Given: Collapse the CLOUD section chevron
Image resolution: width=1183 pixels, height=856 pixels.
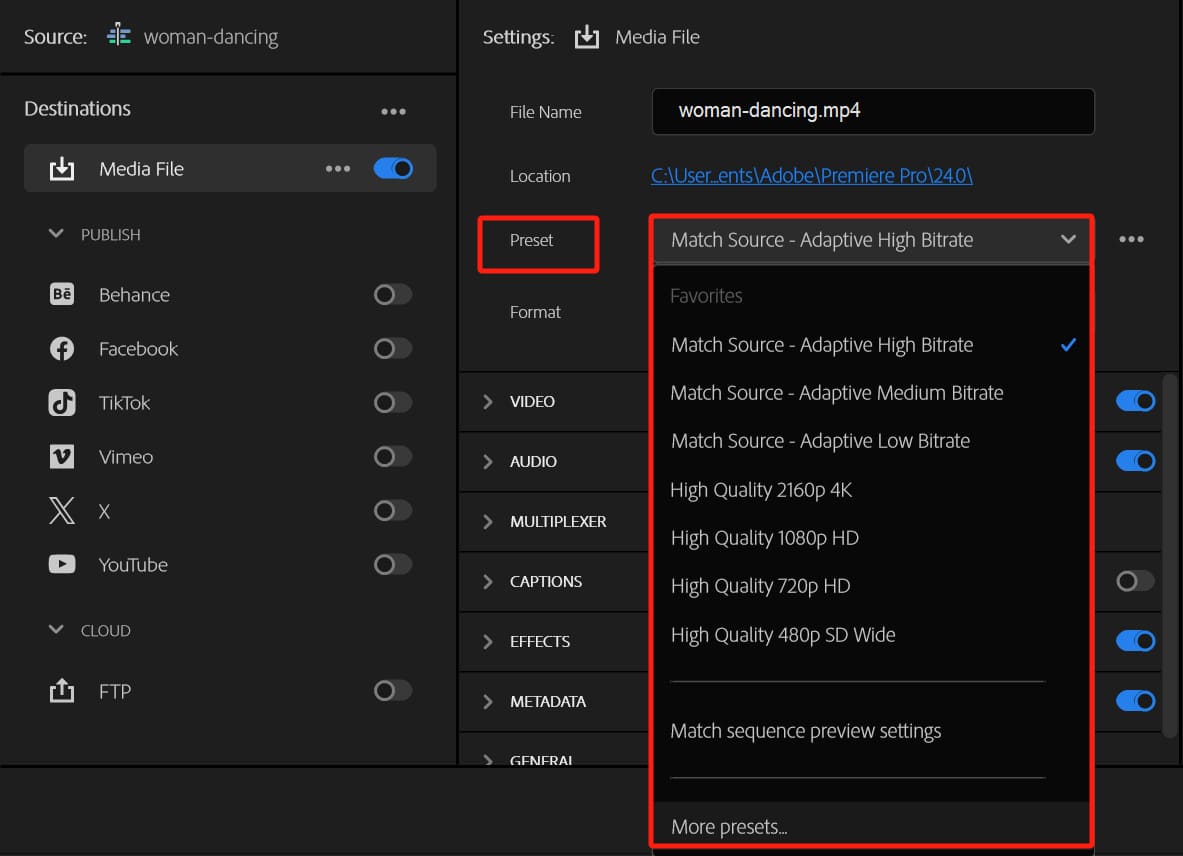Looking at the screenshot, I should point(56,629).
